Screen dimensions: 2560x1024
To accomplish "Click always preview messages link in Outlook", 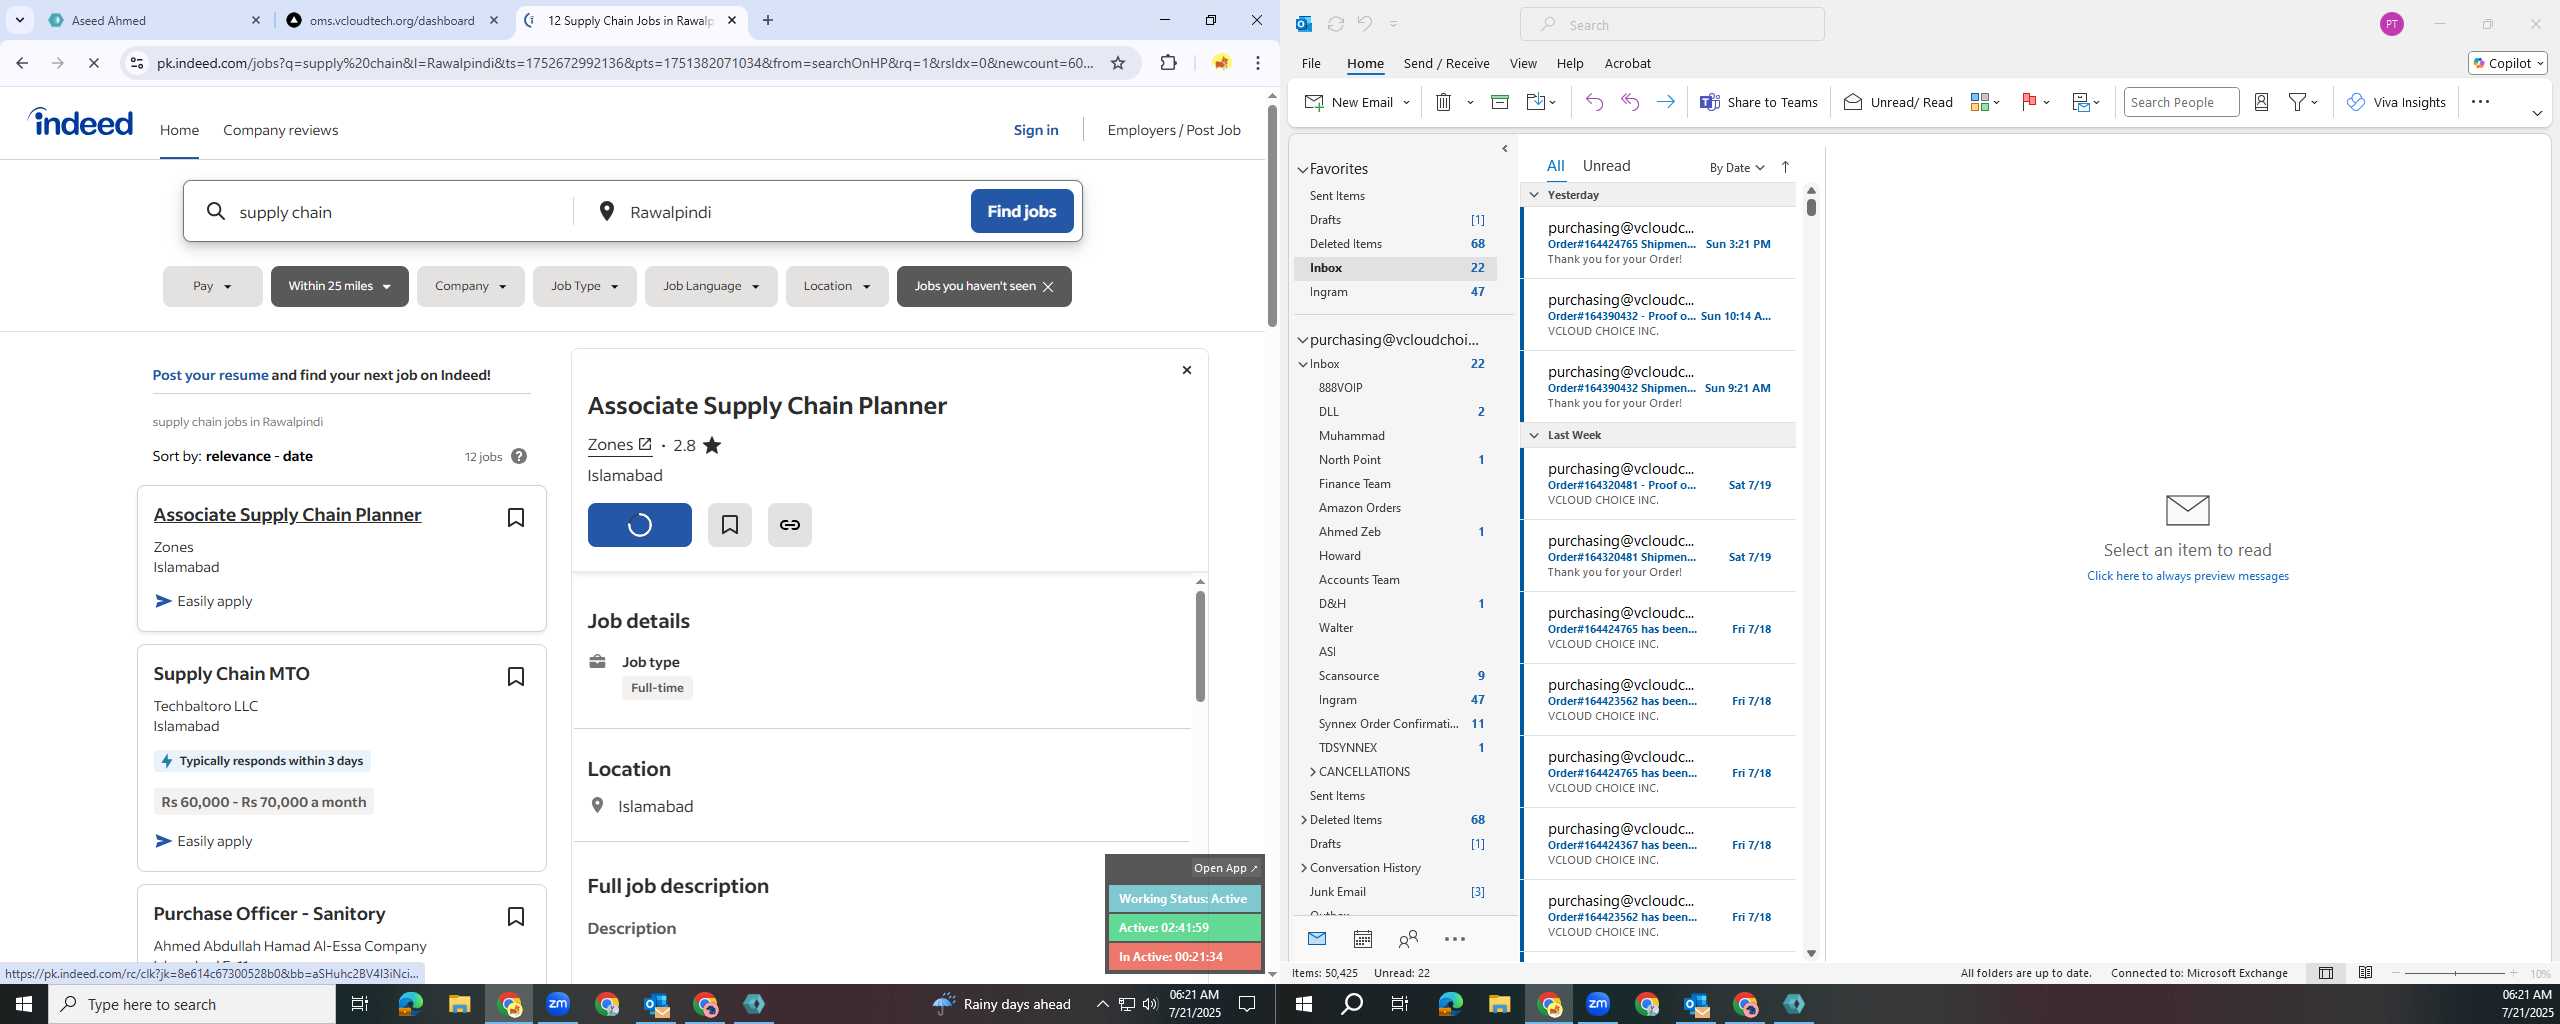I will [2188, 576].
